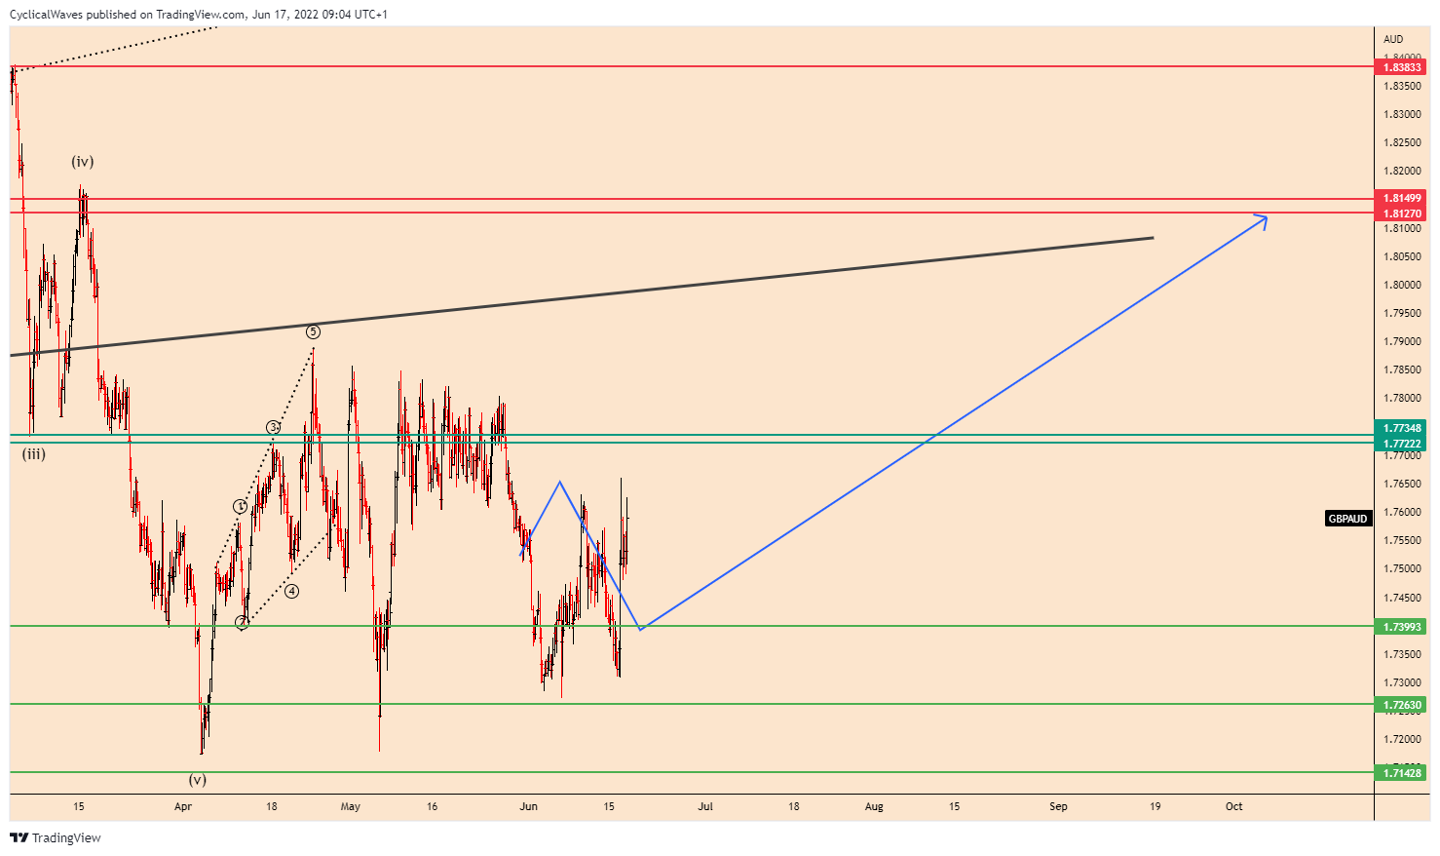Click the green 1.71428 price label
This screenshot has height=856, width=1440.
click(x=1401, y=773)
